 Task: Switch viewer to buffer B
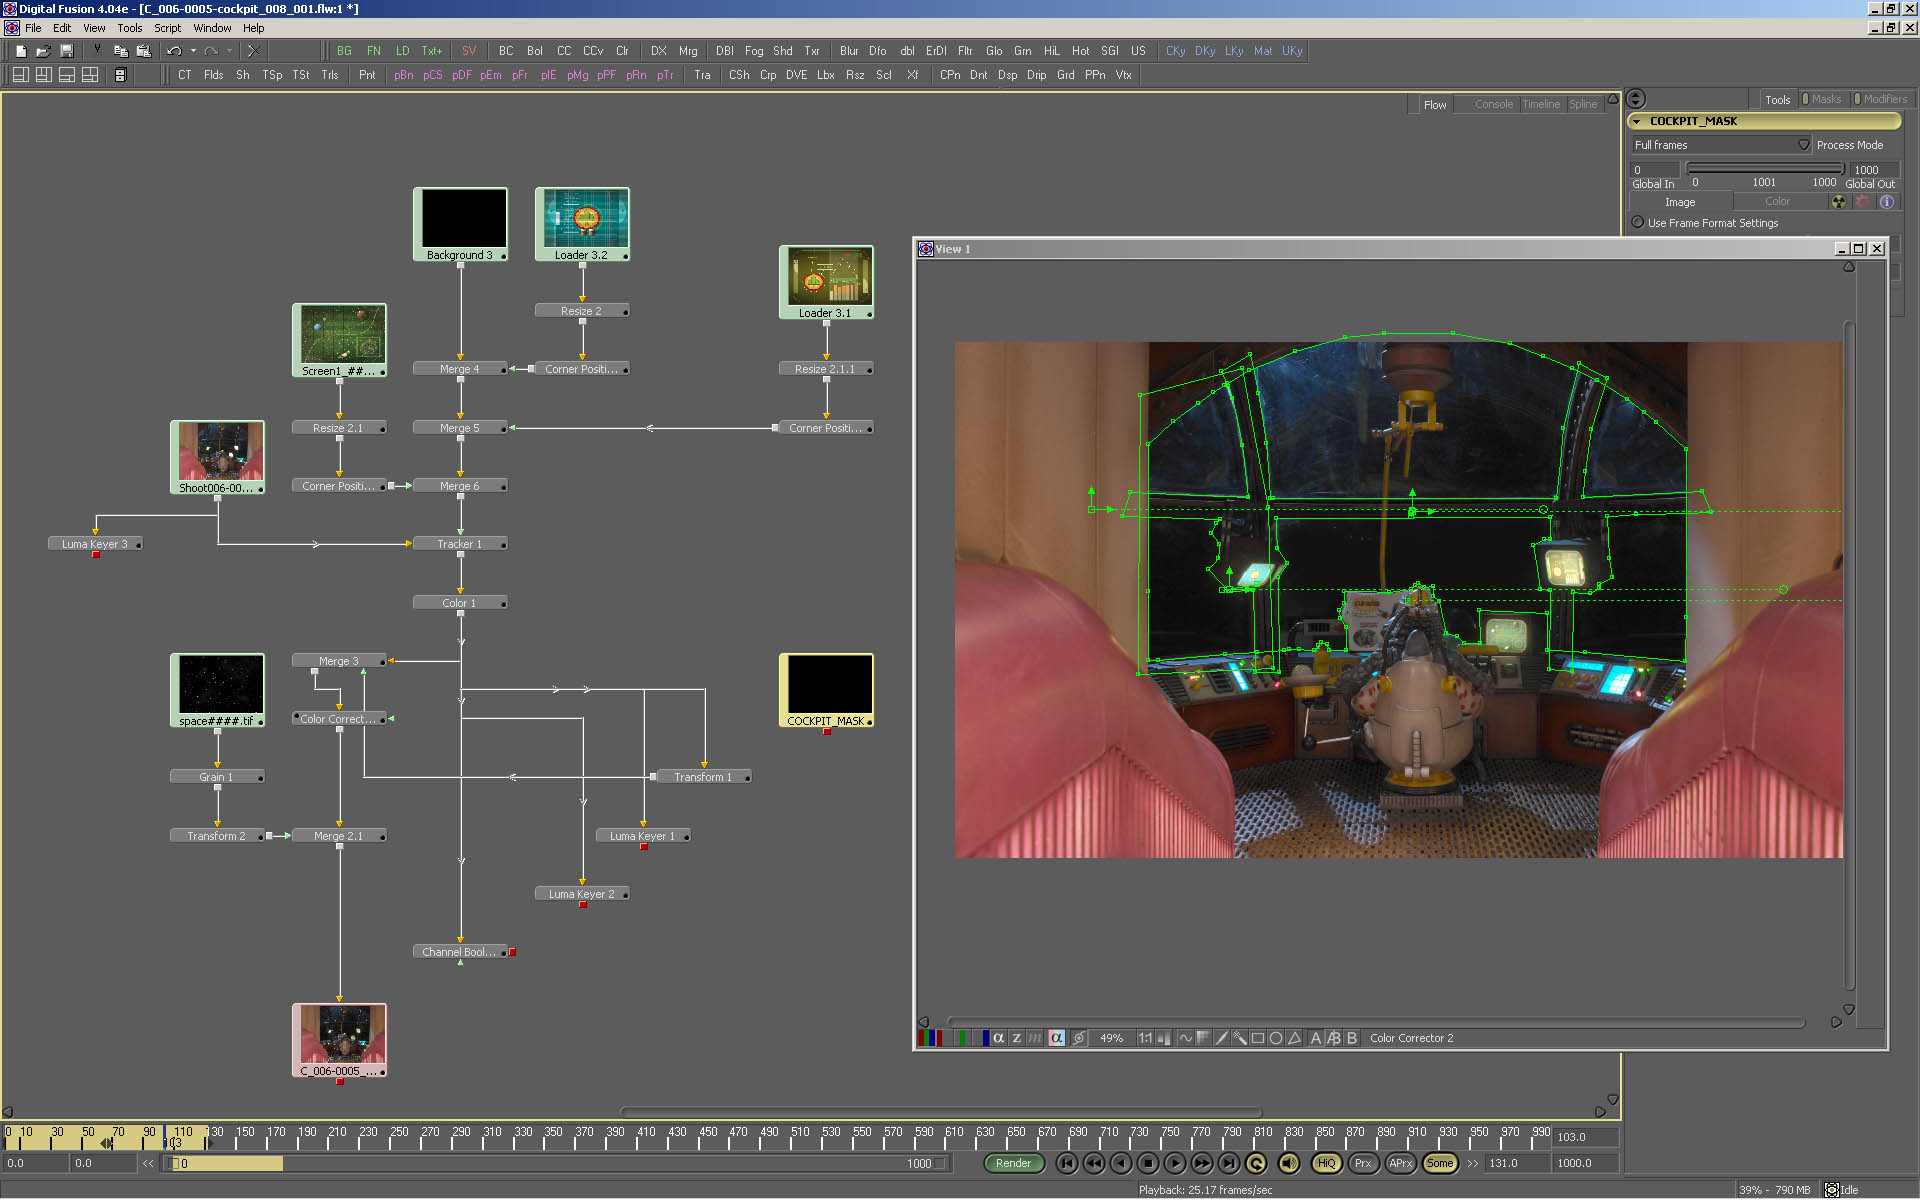[x=1352, y=1038]
